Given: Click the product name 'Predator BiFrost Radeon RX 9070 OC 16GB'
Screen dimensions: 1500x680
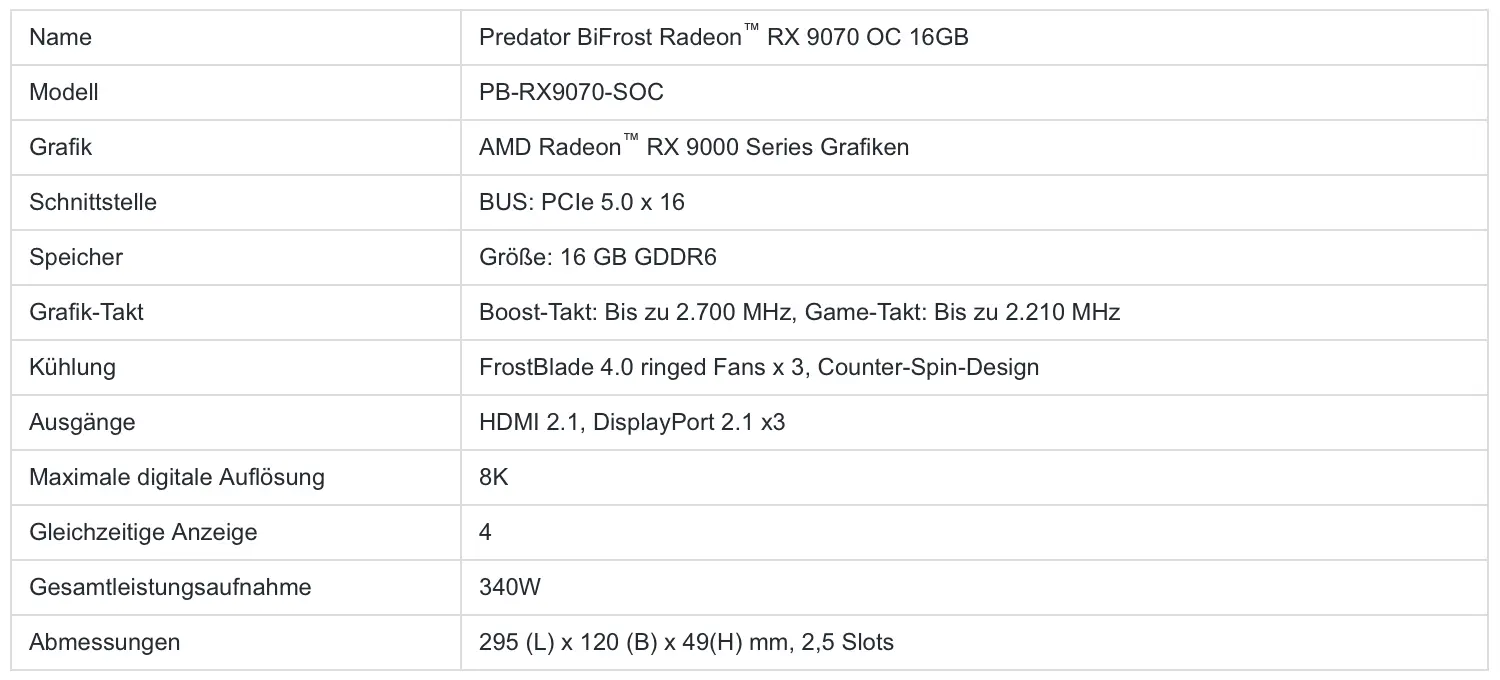Looking at the screenshot, I should (723, 38).
